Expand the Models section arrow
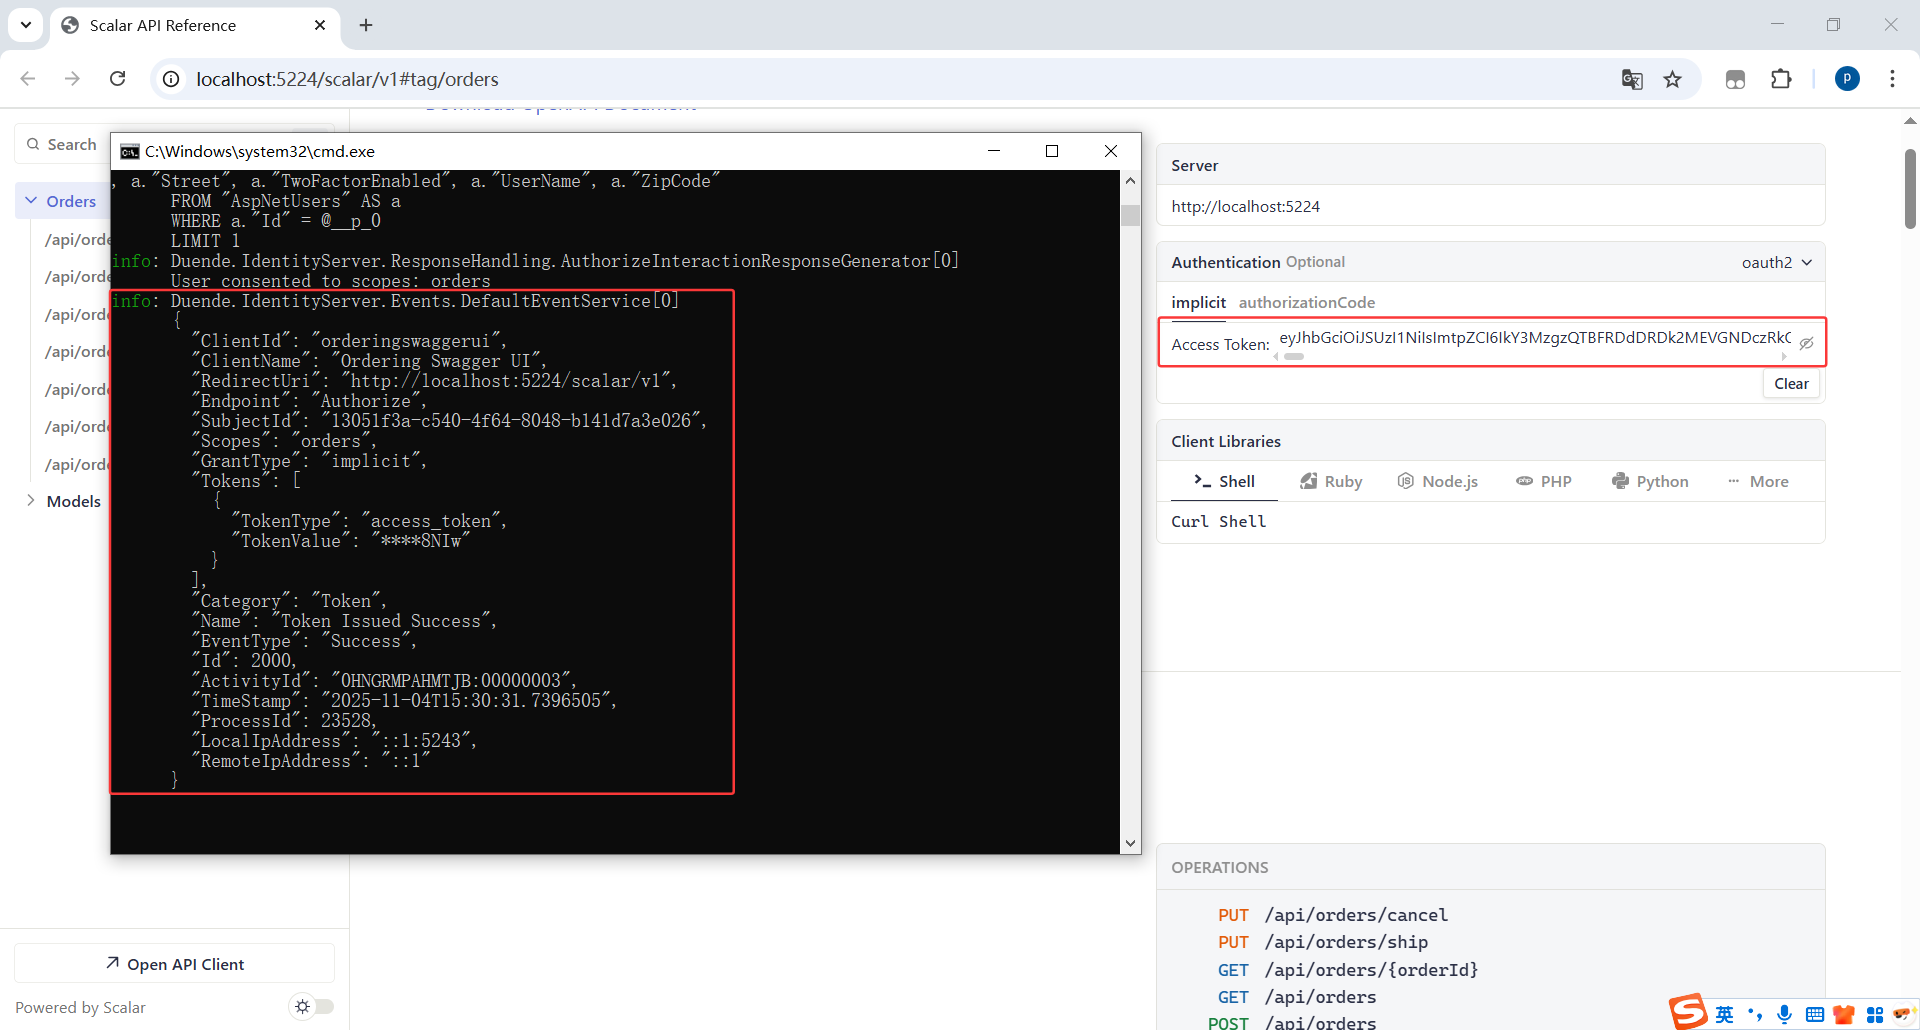The image size is (1920, 1030). pyautogui.click(x=31, y=501)
